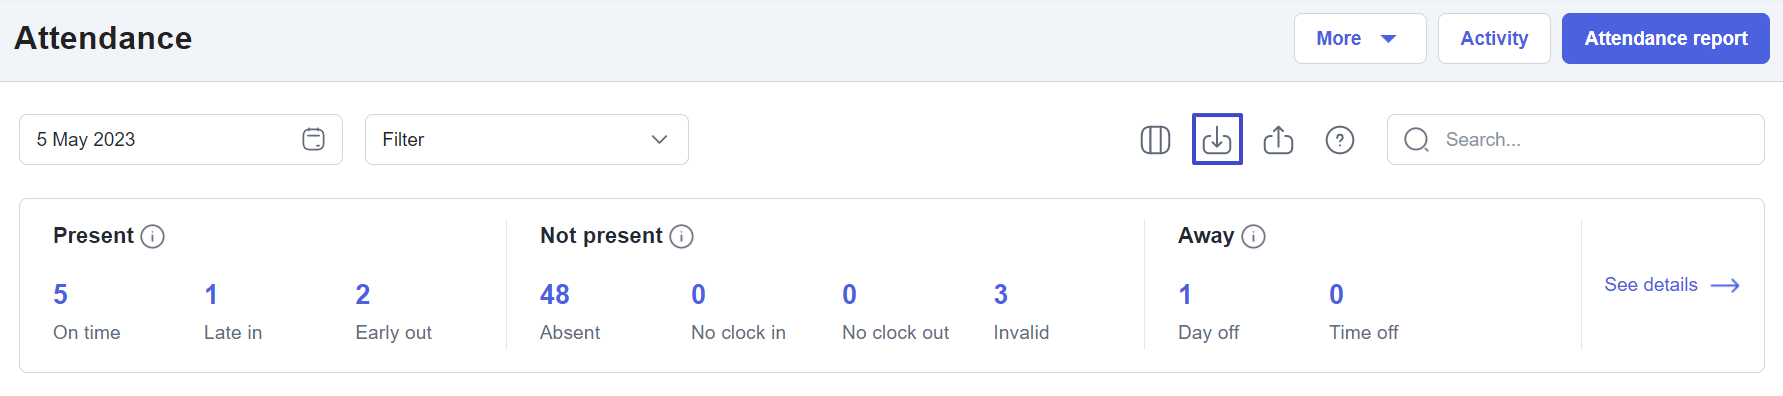Open the help question mark icon

pyautogui.click(x=1340, y=140)
